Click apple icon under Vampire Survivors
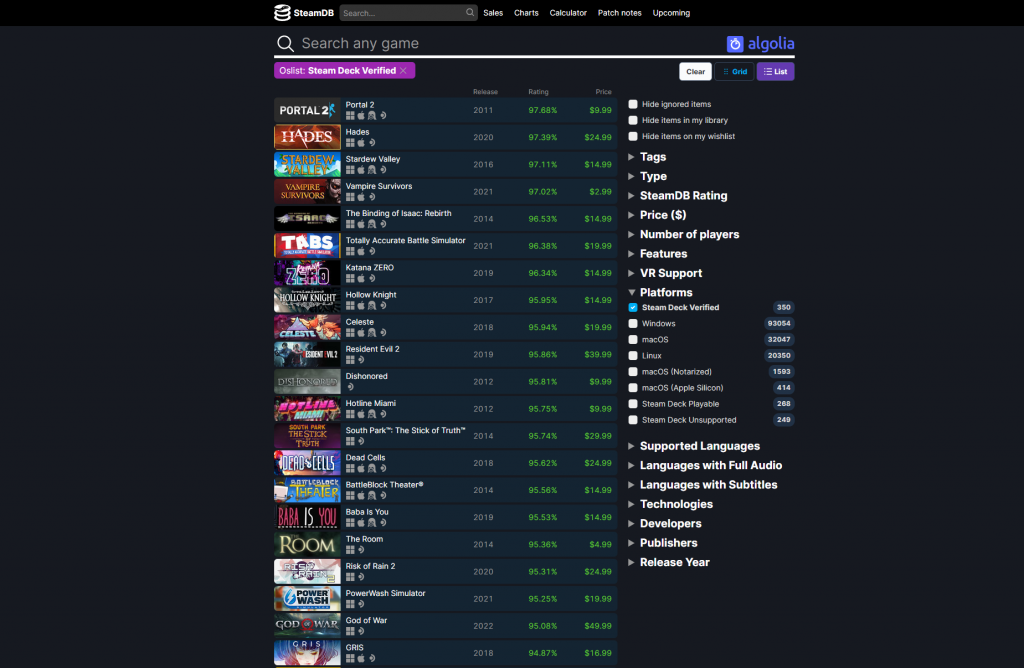 361,197
